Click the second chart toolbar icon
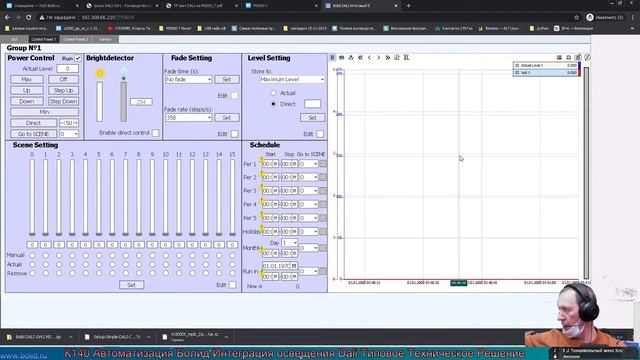Viewport: 640px width, 360px height. tap(342, 58)
